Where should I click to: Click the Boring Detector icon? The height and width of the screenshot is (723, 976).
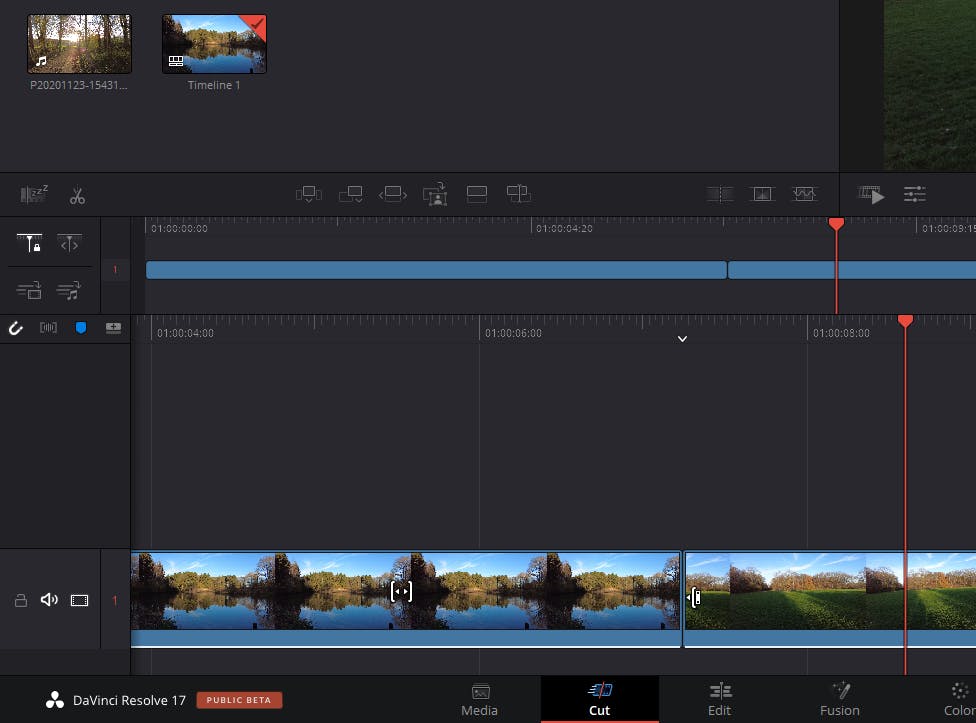(x=34, y=195)
